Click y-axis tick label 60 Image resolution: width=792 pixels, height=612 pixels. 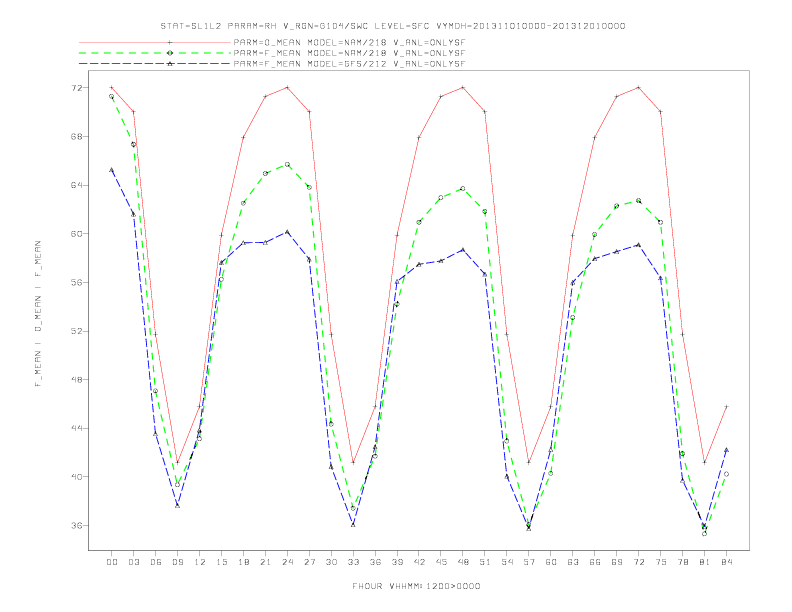(77, 234)
